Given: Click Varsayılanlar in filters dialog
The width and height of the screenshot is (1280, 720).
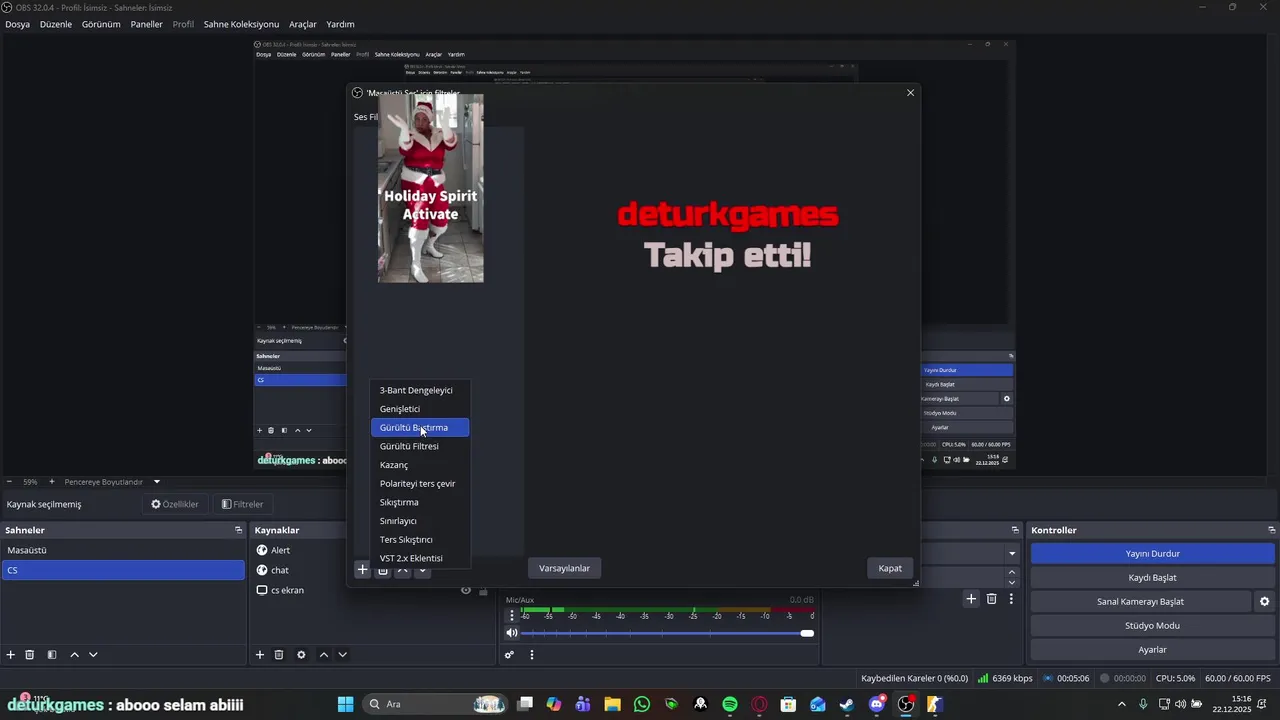Looking at the screenshot, I should pyautogui.click(x=564, y=568).
